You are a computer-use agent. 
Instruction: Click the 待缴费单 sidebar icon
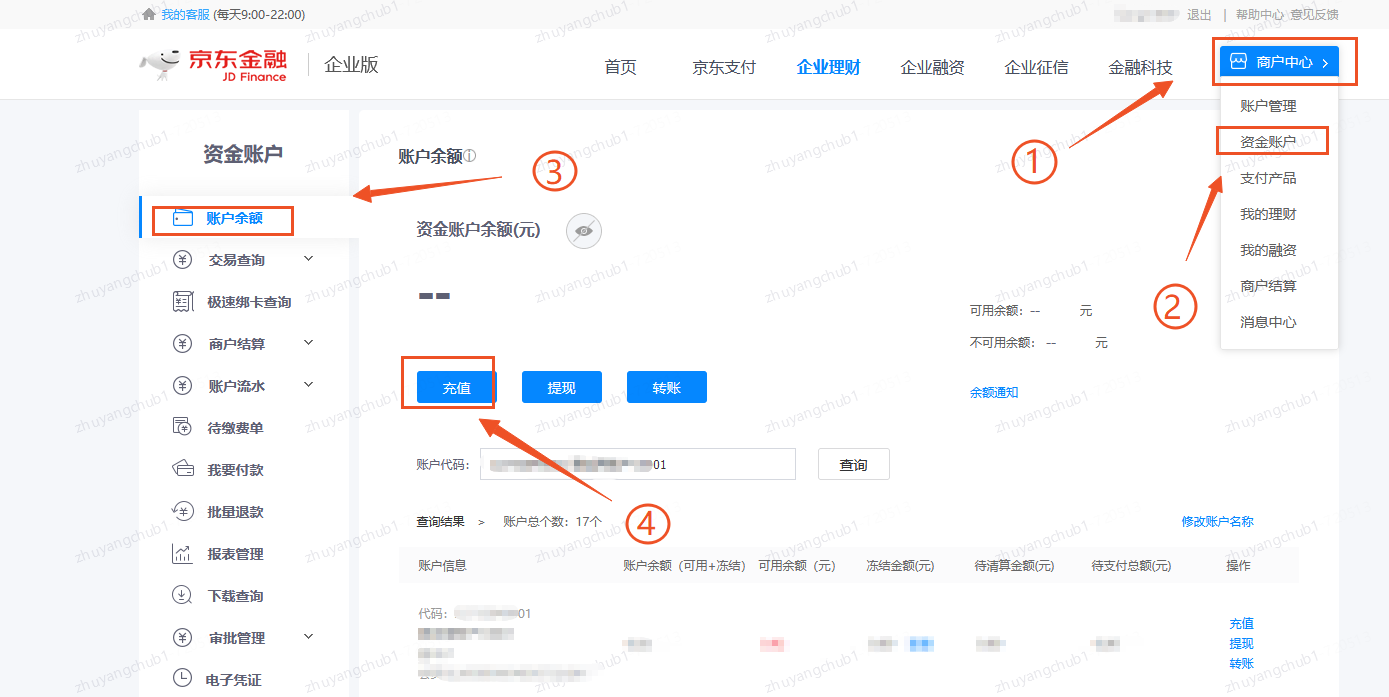(183, 427)
